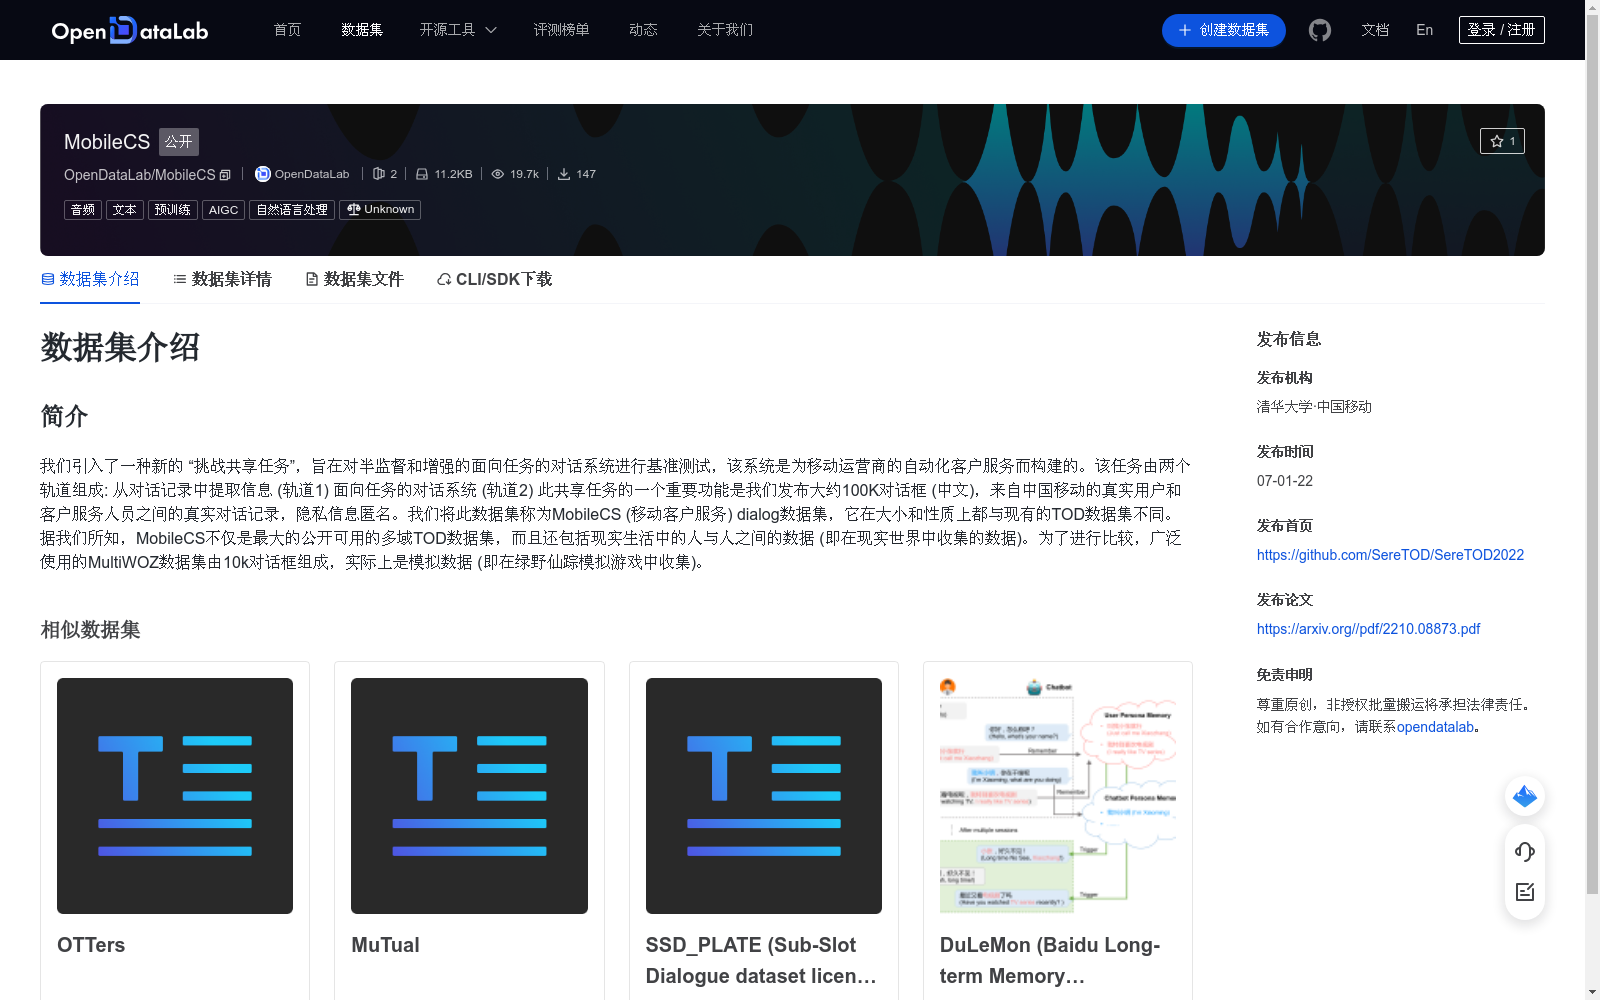Click the blue bird floating icon
This screenshot has height=1000, width=1600.
pyautogui.click(x=1525, y=796)
